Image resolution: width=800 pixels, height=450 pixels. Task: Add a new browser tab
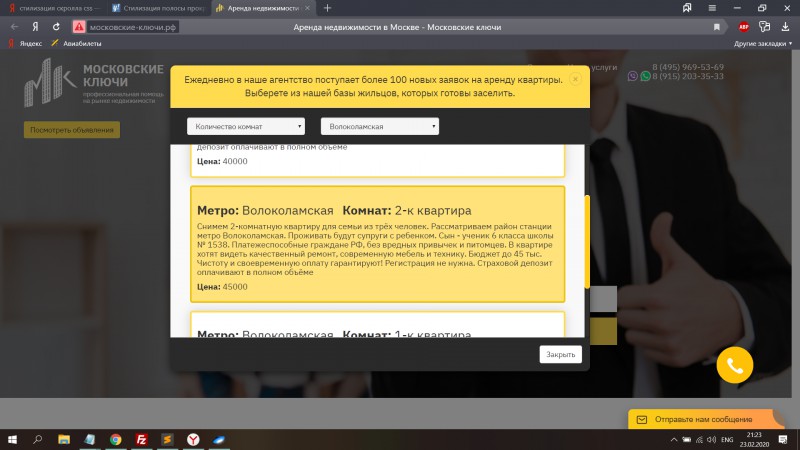pyautogui.click(x=328, y=8)
